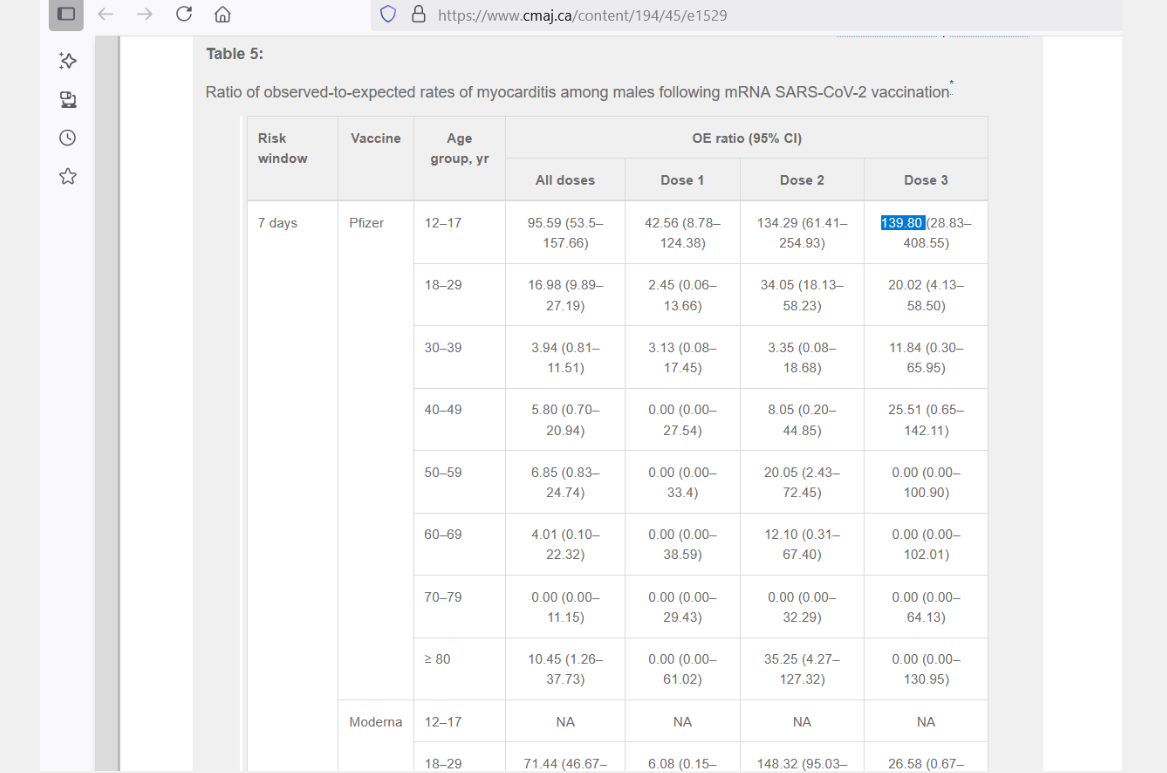The image size is (1167, 773).
Task: Open the browser home page
Action: click(223, 14)
